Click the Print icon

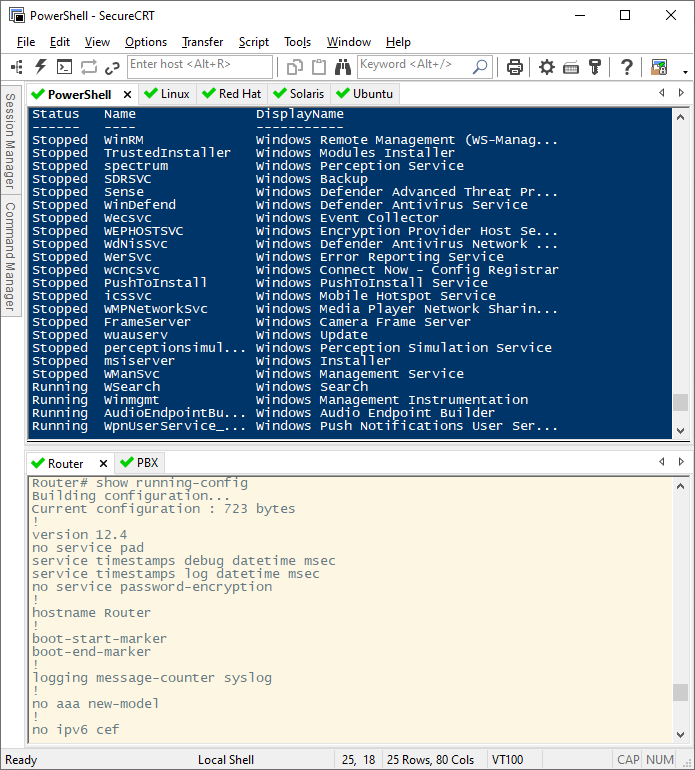pyautogui.click(x=515, y=67)
